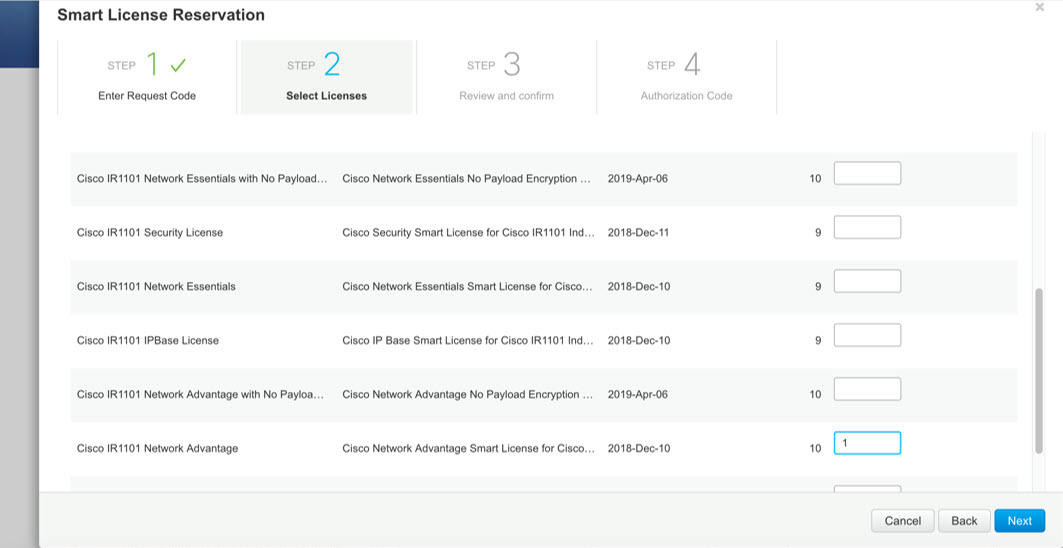Click description 'Cisco Network Advantage No Payload Encryption'
This screenshot has height=548, width=1063.
tap(468, 394)
